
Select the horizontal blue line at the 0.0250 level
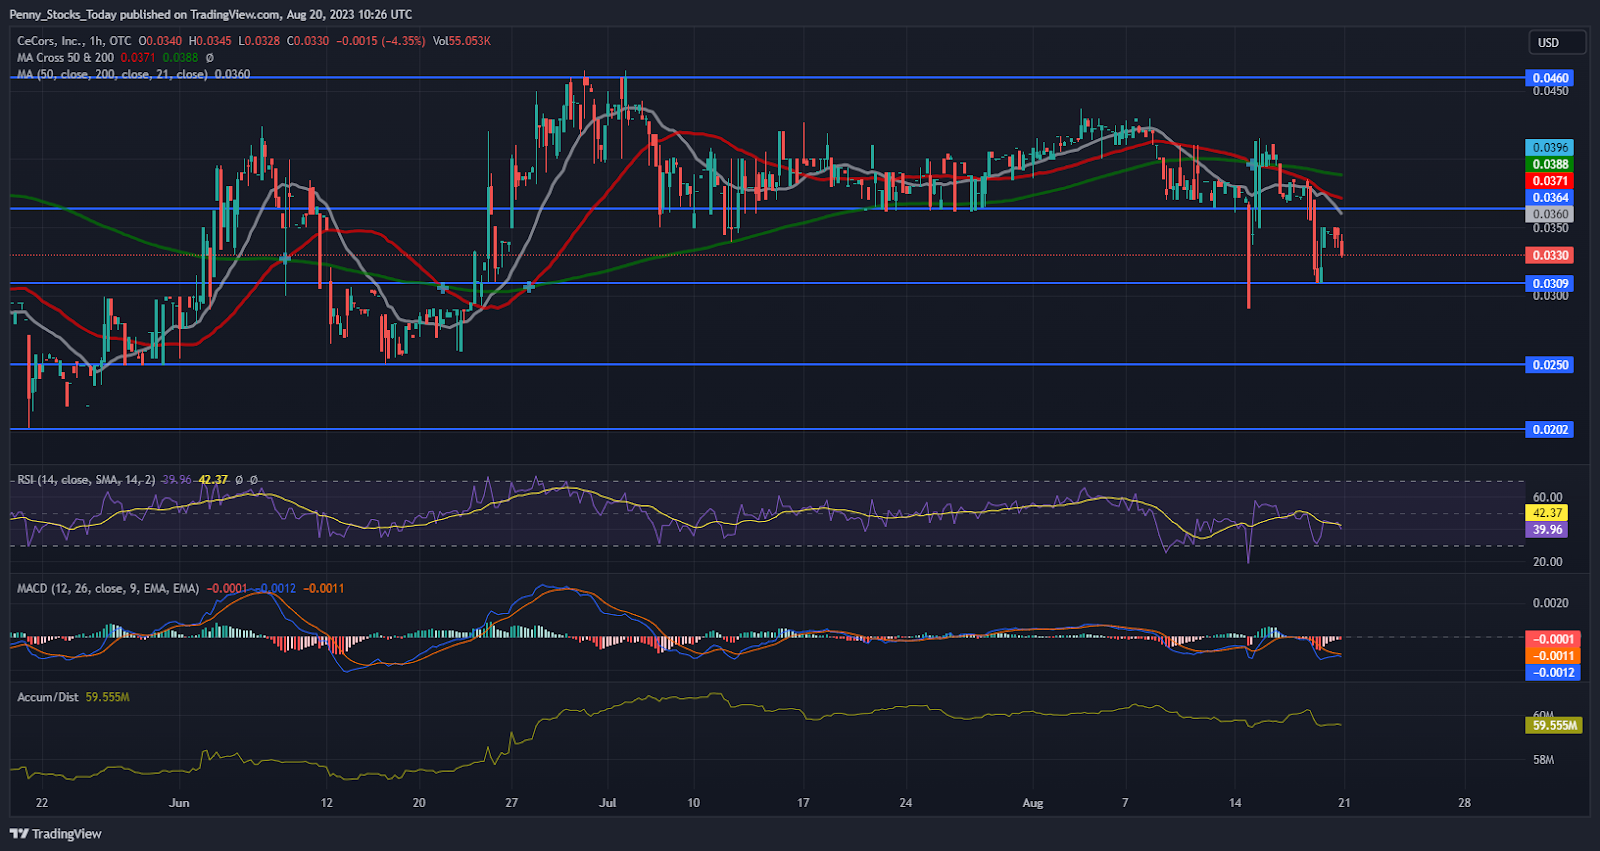coord(768,365)
